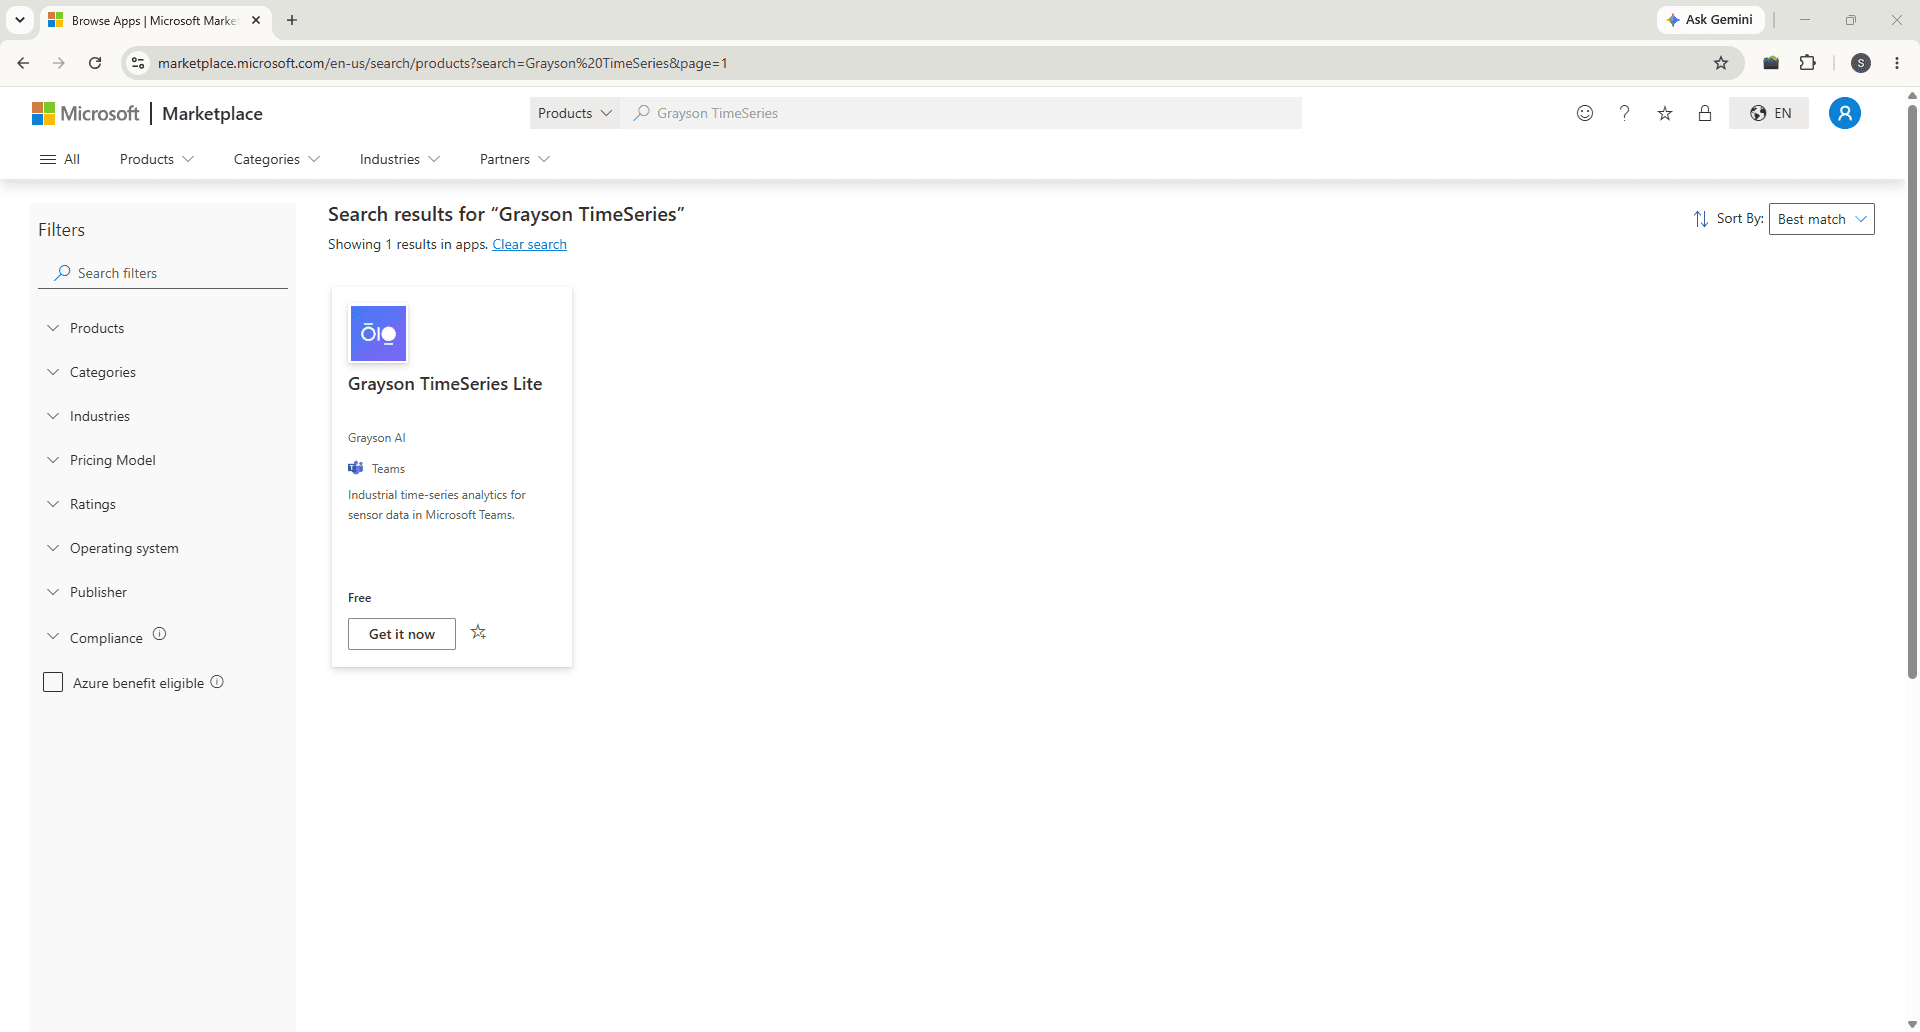Open the Partners nav menu
1920x1032 pixels.
(x=515, y=159)
